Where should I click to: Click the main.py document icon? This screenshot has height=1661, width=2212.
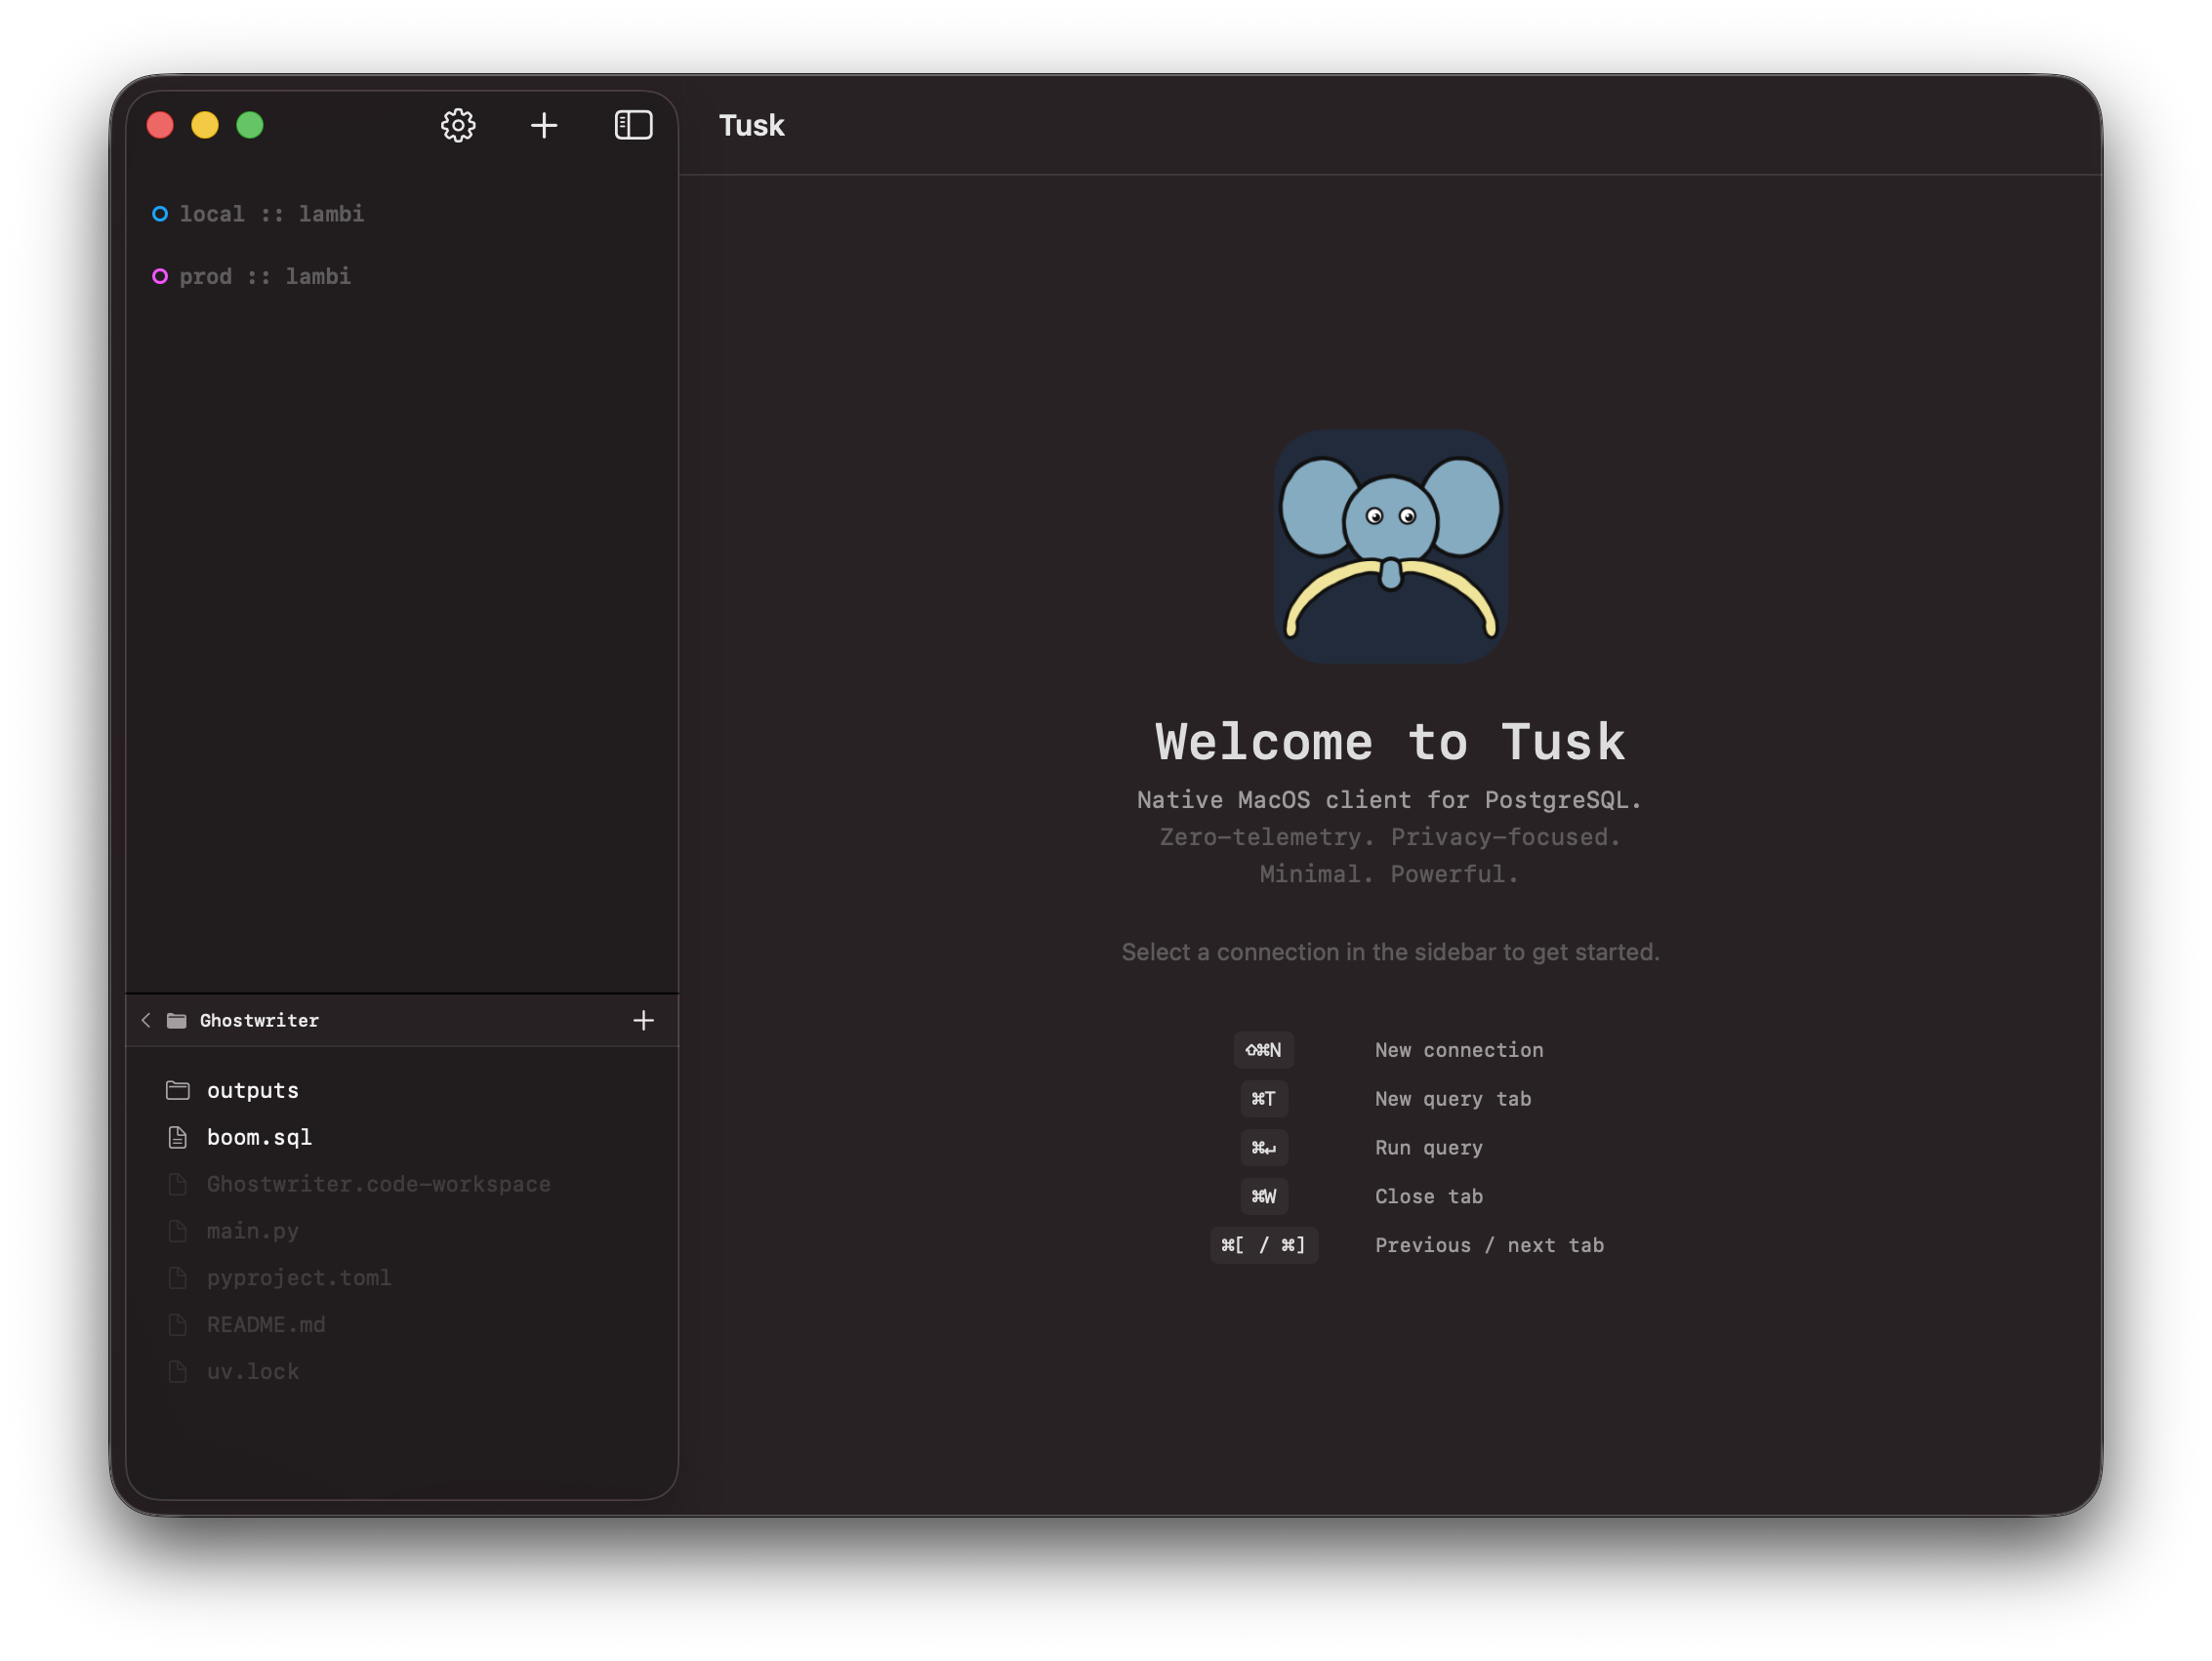coord(178,1231)
